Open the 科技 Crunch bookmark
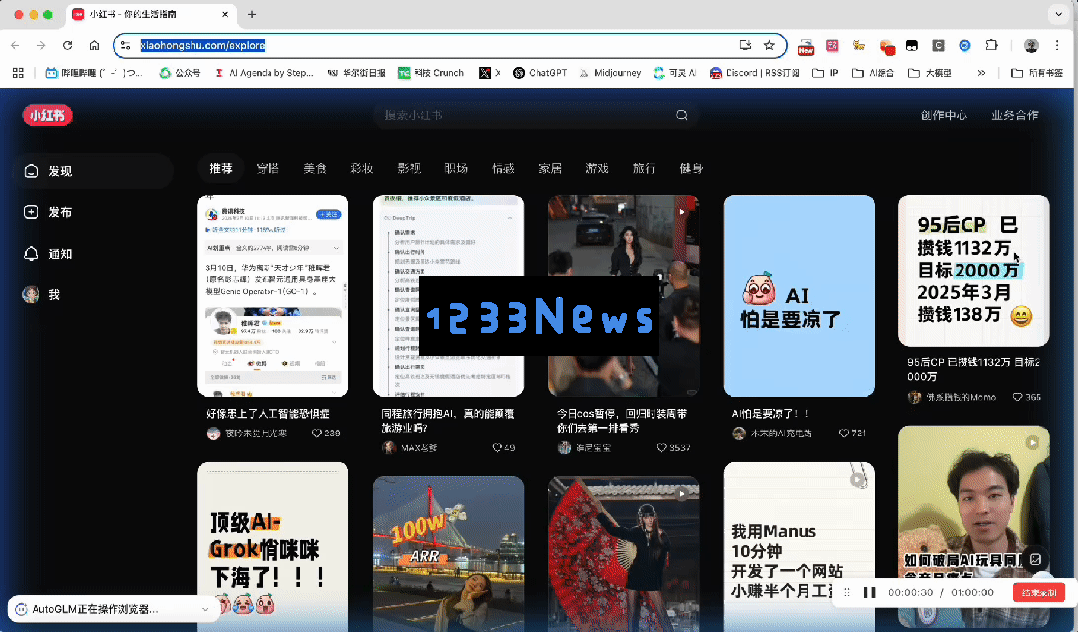Viewport: 1078px width, 632px height. coord(431,73)
